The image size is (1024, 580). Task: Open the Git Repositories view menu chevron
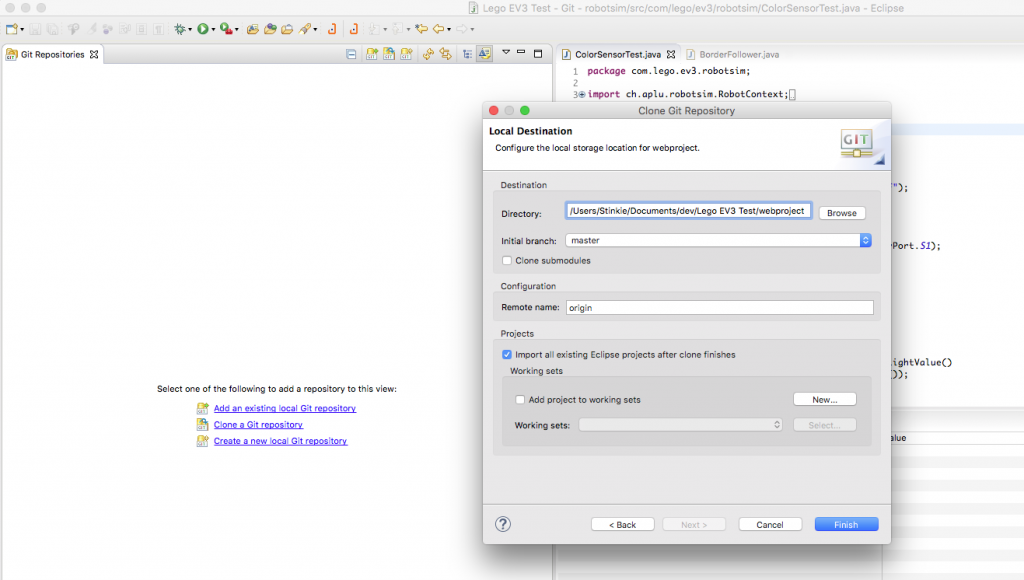point(505,53)
